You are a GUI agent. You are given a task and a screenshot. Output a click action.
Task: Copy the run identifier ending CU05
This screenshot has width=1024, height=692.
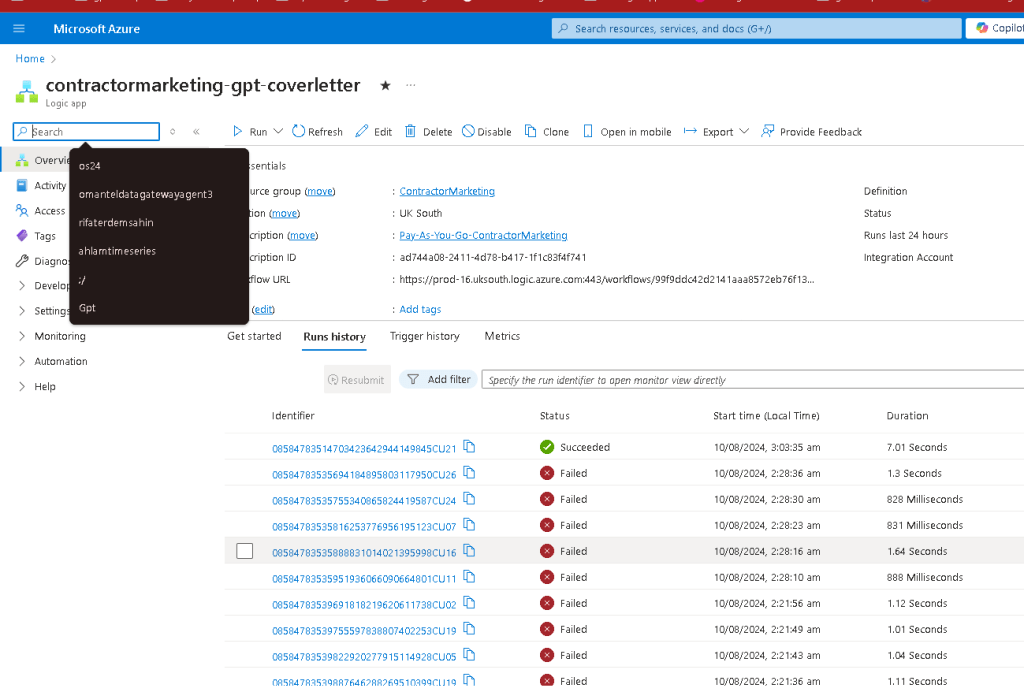(469, 655)
